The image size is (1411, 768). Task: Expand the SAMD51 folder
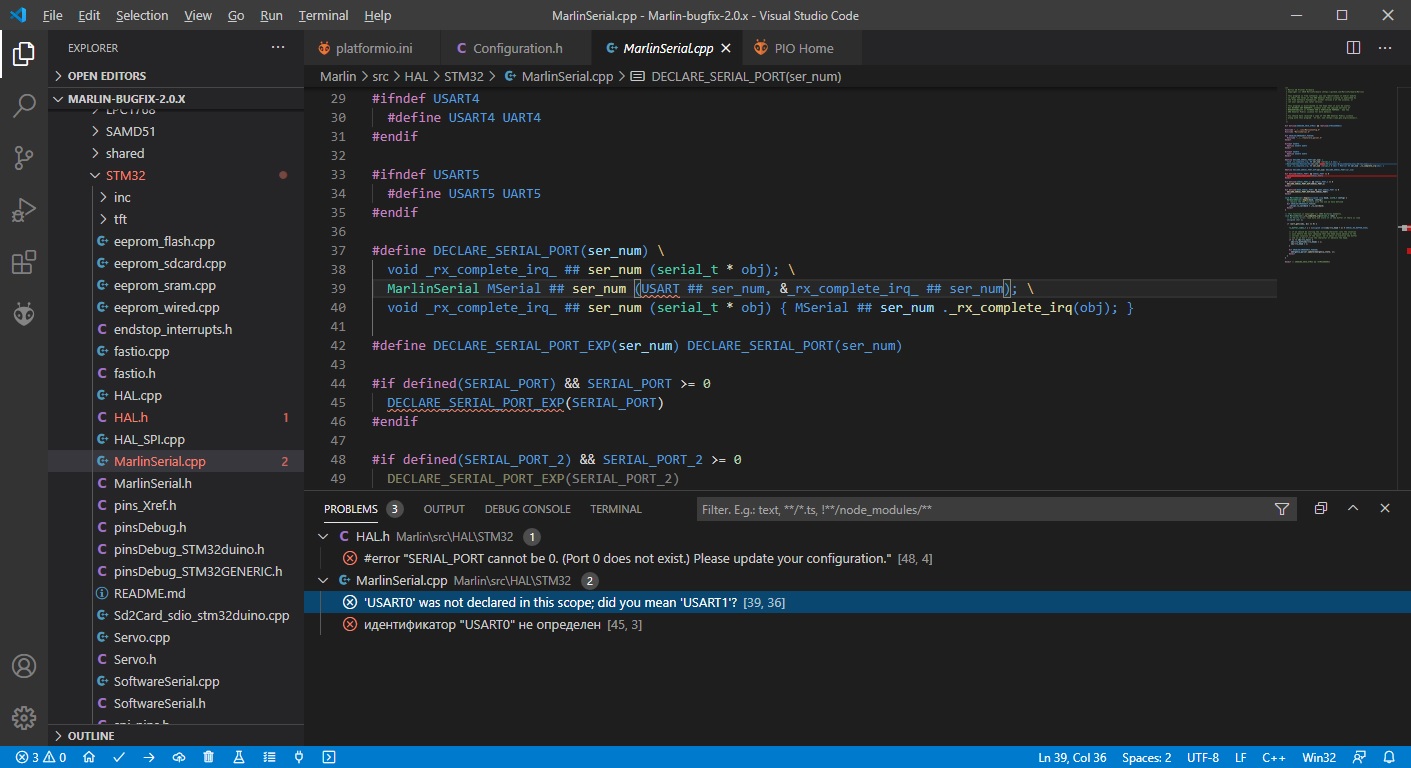[x=130, y=131]
